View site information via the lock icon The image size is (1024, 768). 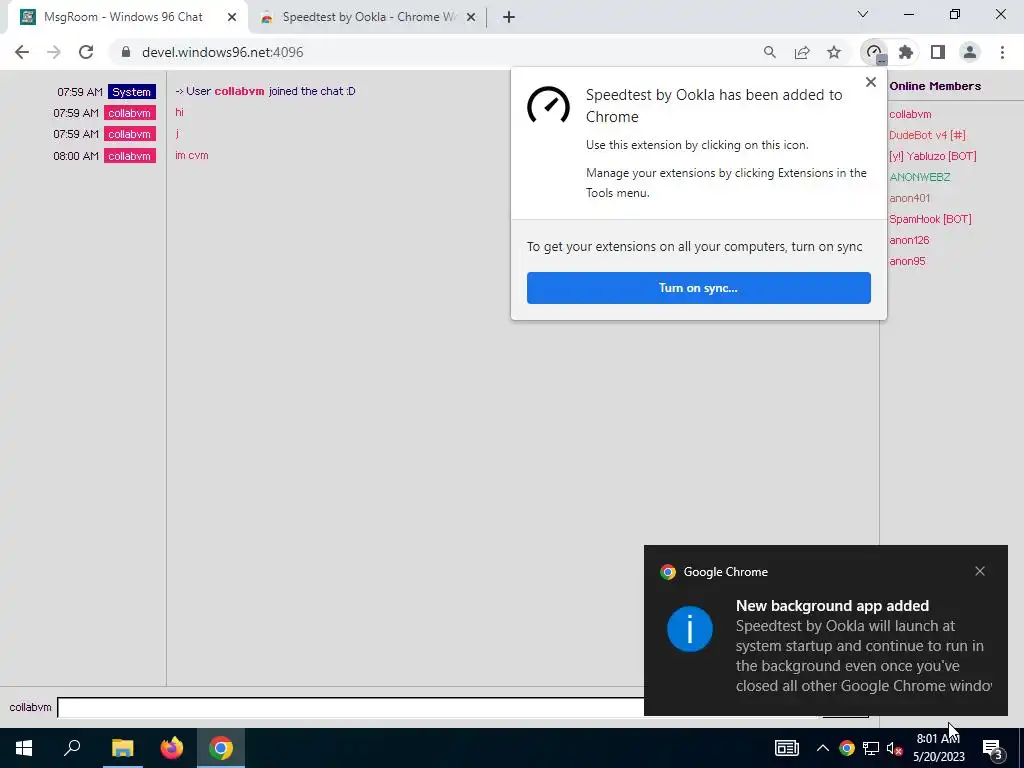click(x=126, y=52)
